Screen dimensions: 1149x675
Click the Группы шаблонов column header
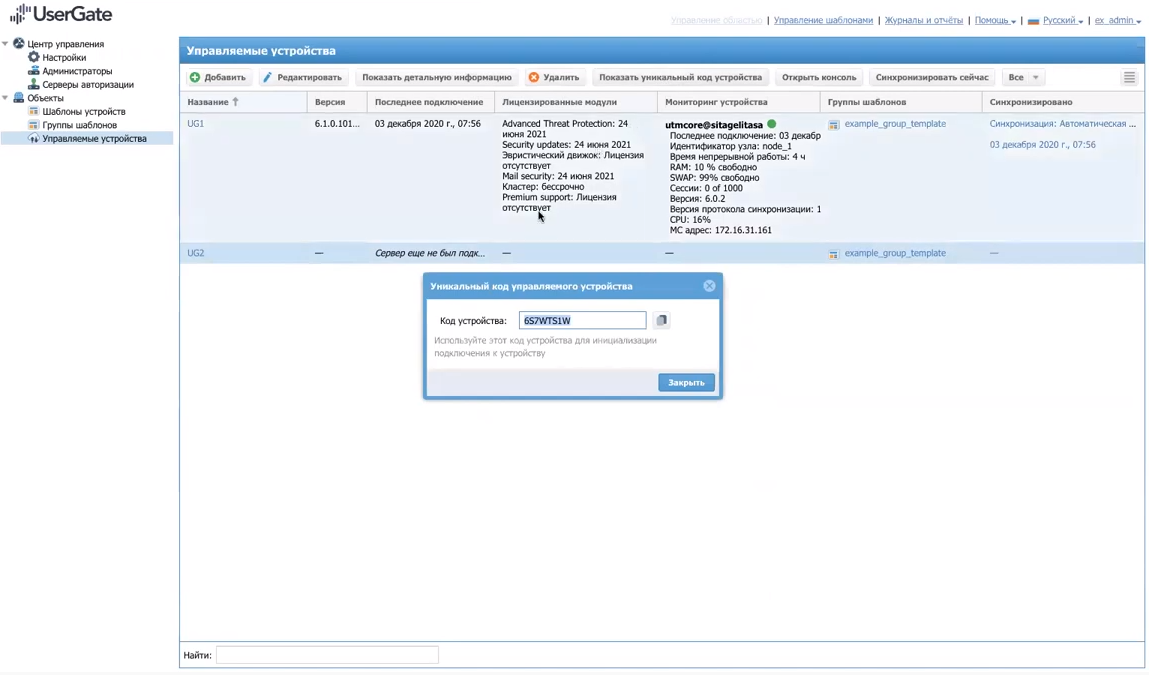(x=901, y=102)
